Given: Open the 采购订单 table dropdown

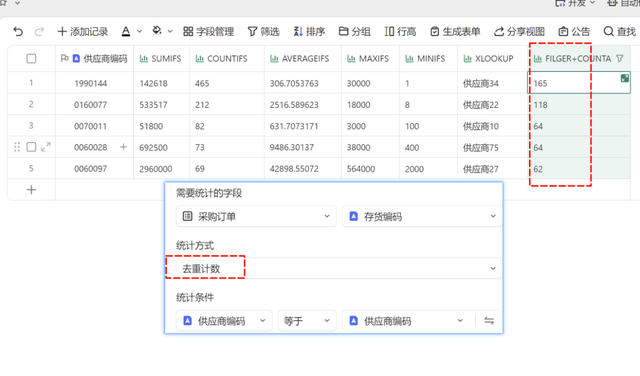Looking at the screenshot, I should [256, 216].
